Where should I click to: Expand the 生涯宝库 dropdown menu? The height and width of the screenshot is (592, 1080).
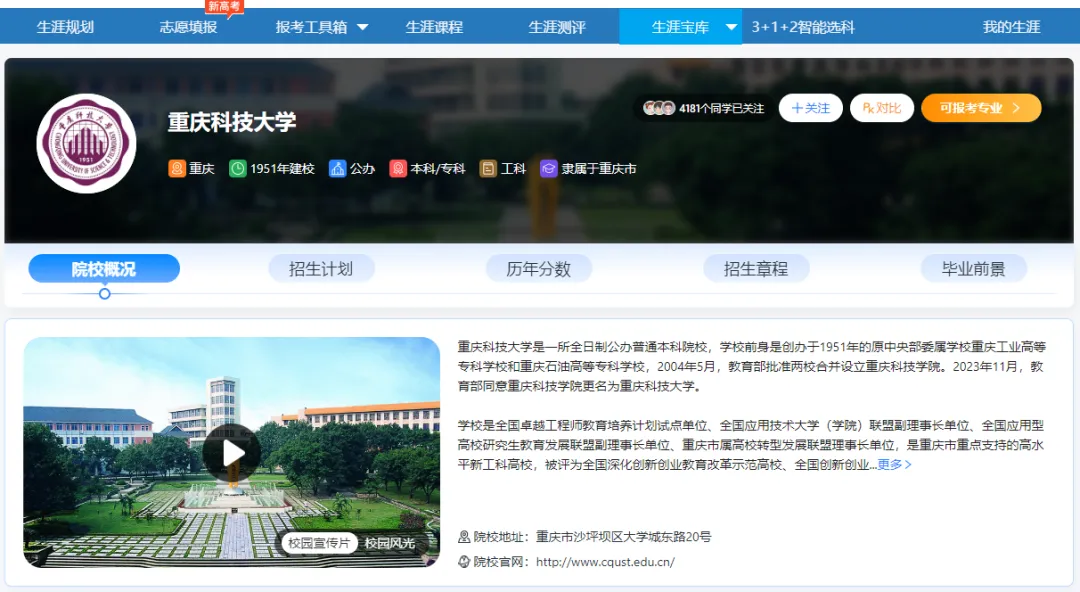click(732, 28)
